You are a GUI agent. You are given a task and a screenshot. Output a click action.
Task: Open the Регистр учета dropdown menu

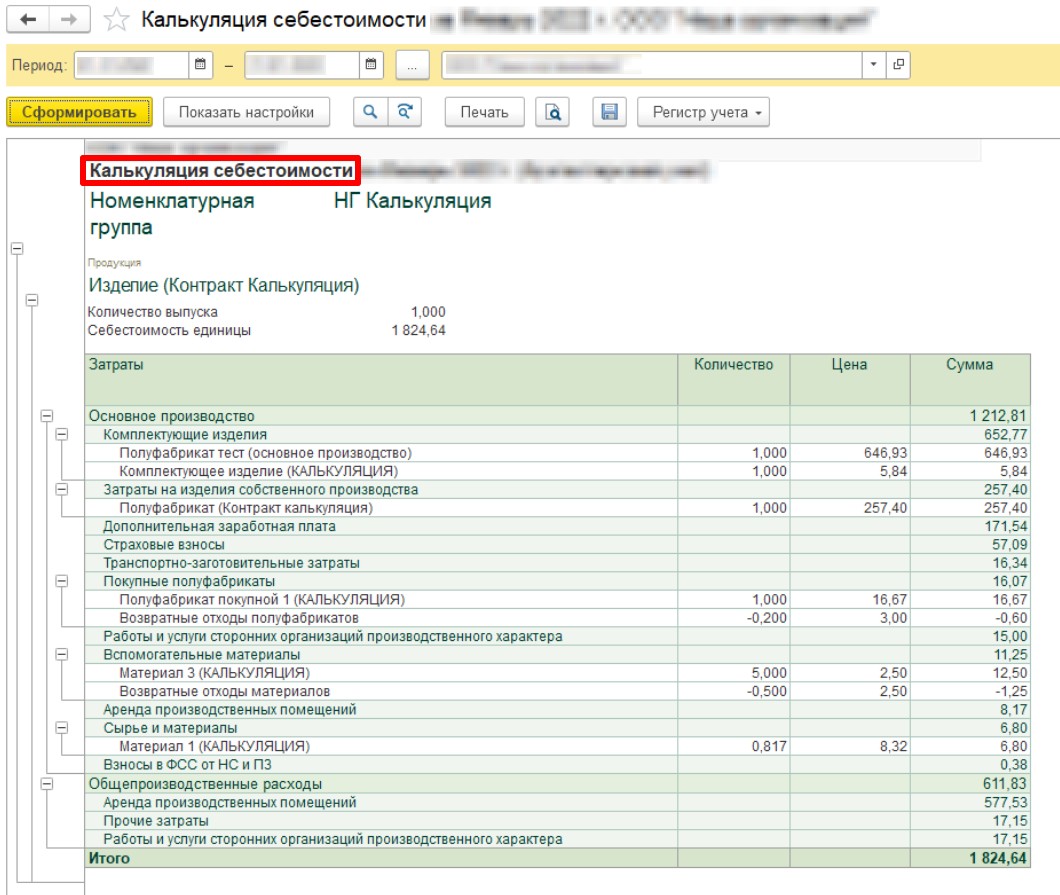(703, 112)
